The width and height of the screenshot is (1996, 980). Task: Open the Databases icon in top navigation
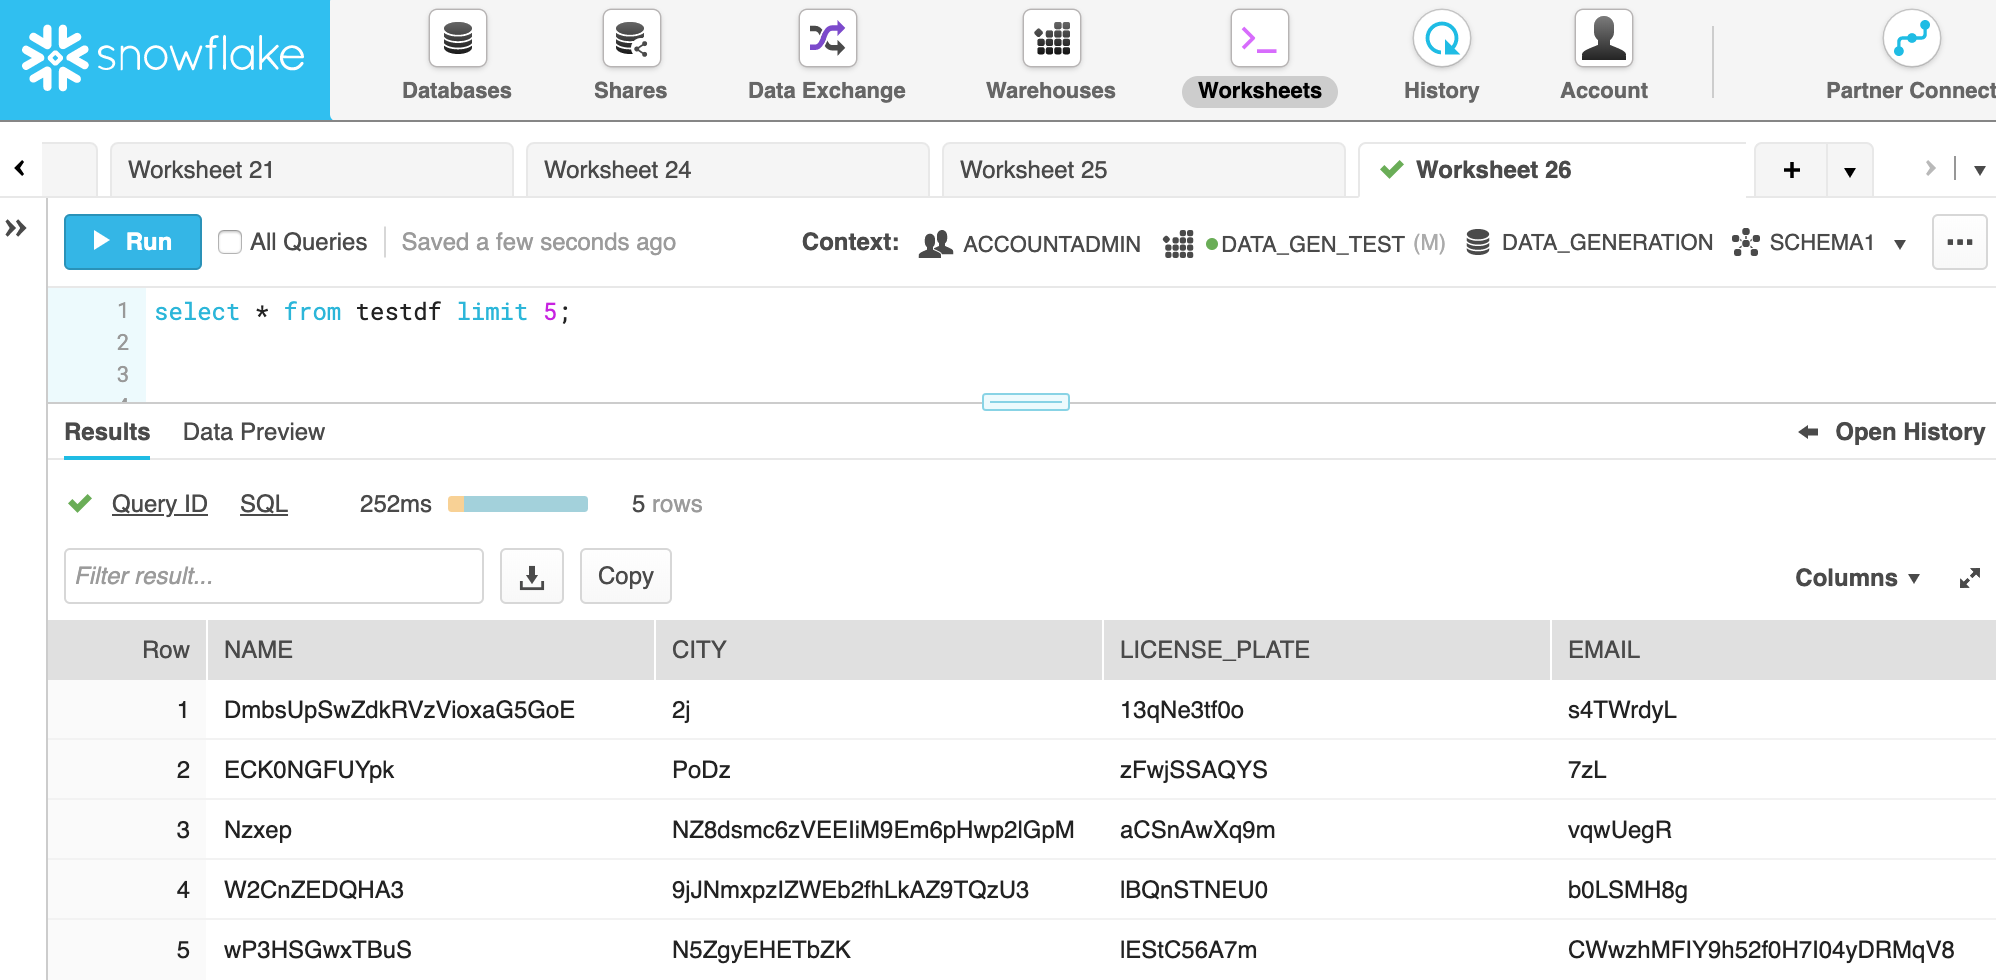pyautogui.click(x=457, y=40)
